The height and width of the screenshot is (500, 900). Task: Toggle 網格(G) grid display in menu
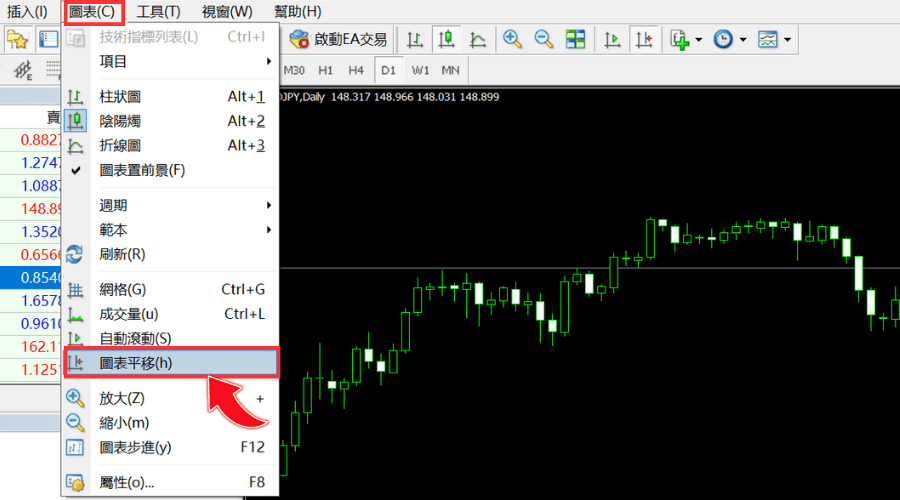pos(122,290)
